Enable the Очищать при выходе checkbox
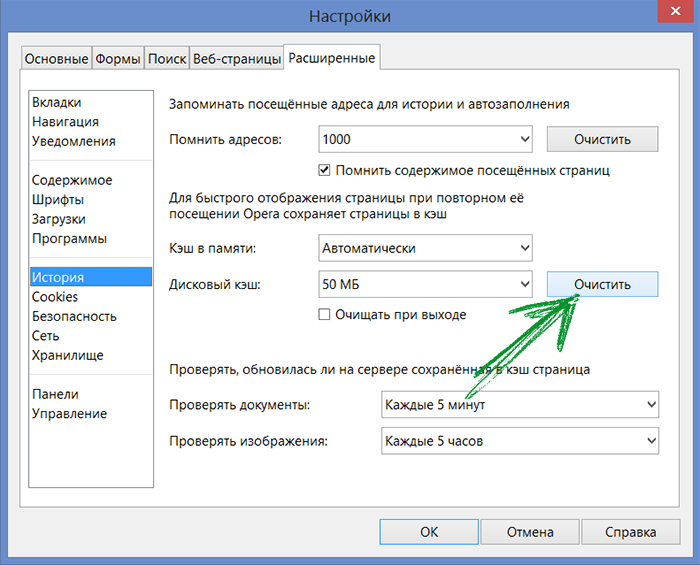Image resolution: width=700 pixels, height=565 pixels. click(324, 314)
